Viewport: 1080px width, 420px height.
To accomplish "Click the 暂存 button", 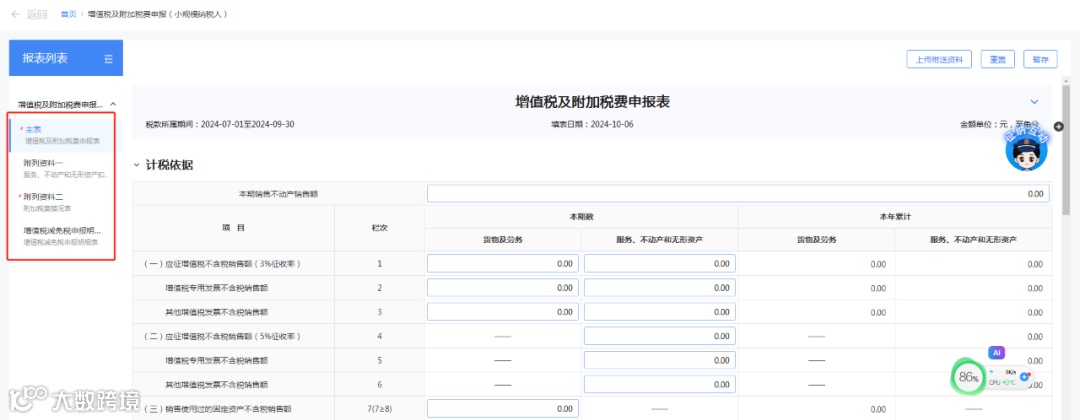I will (1040, 59).
